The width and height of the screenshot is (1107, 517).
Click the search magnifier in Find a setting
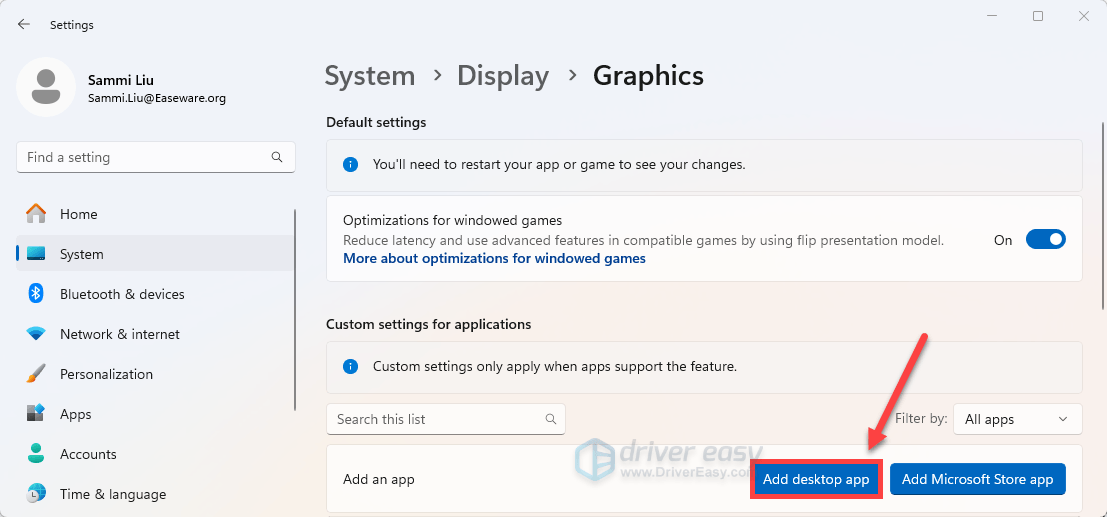tap(277, 157)
